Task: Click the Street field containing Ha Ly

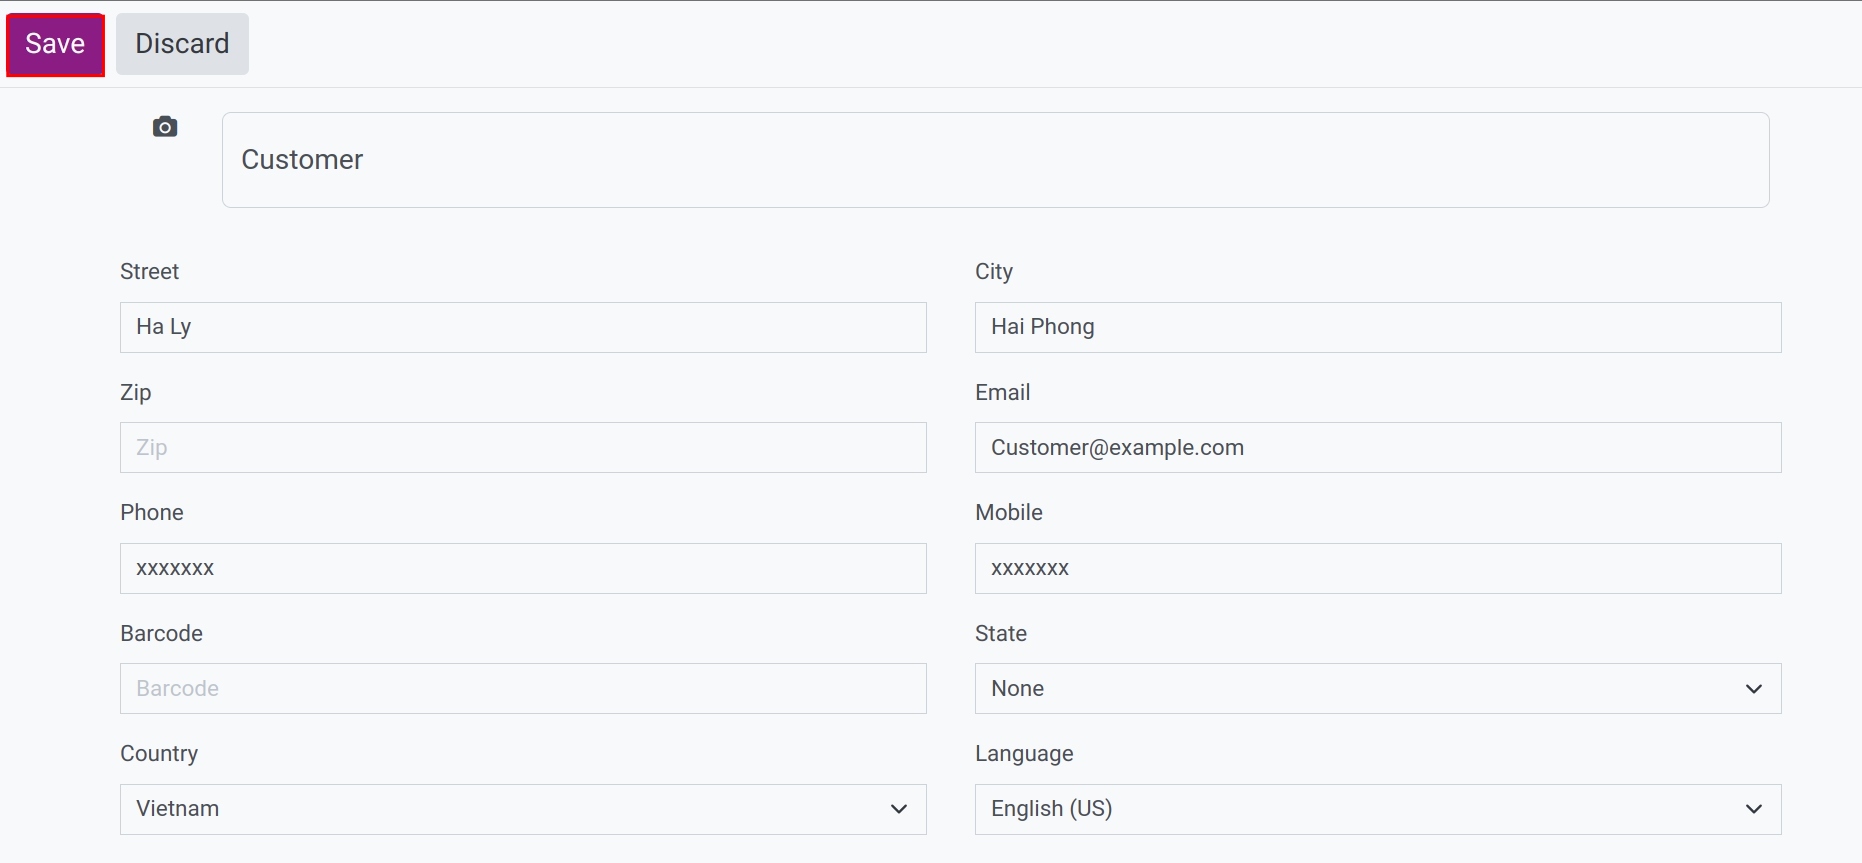Action: coord(523,327)
